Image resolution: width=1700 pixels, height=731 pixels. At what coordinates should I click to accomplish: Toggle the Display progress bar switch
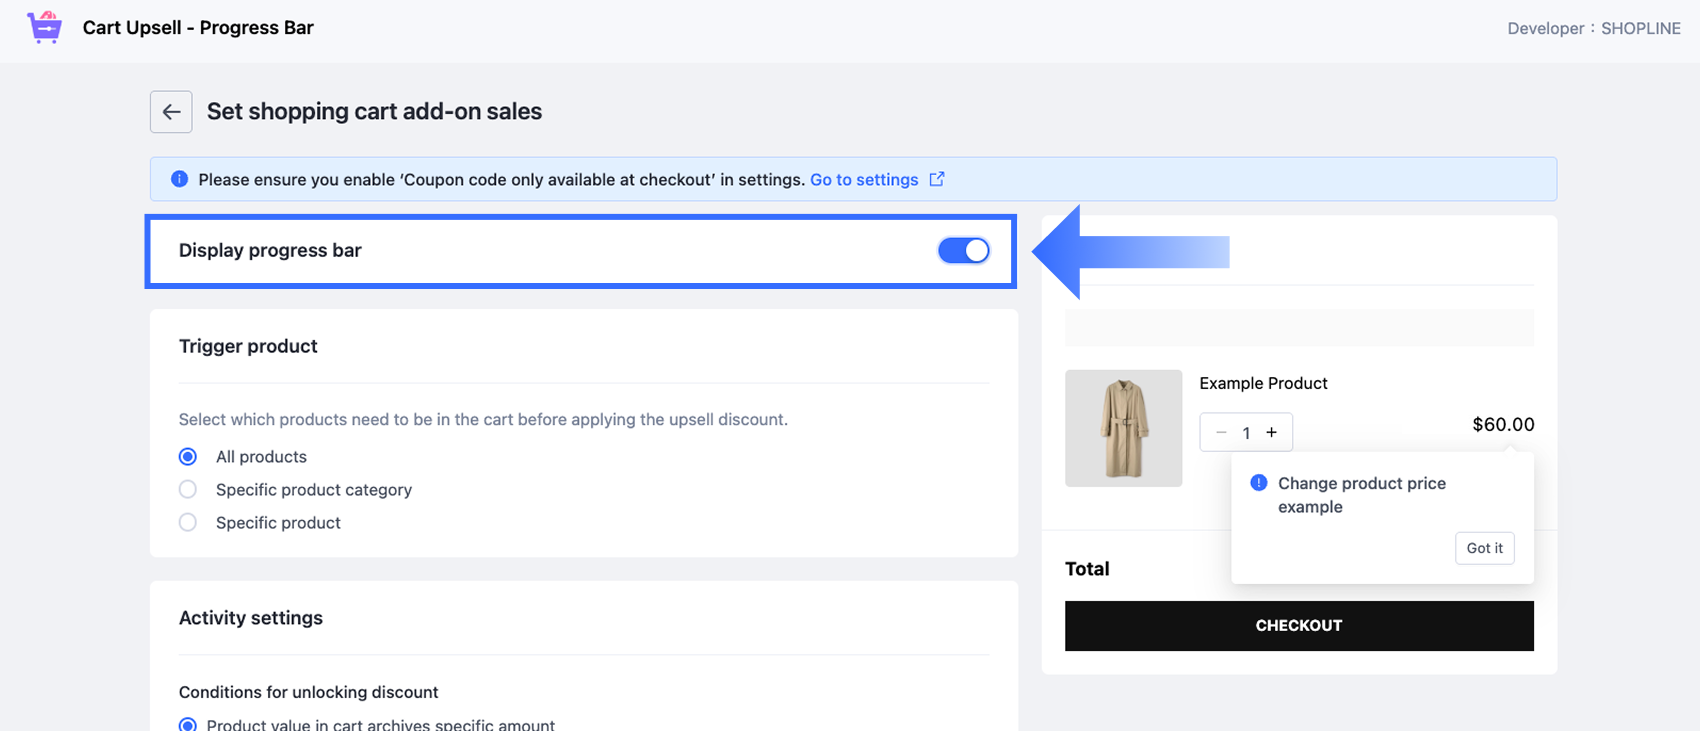coord(963,250)
